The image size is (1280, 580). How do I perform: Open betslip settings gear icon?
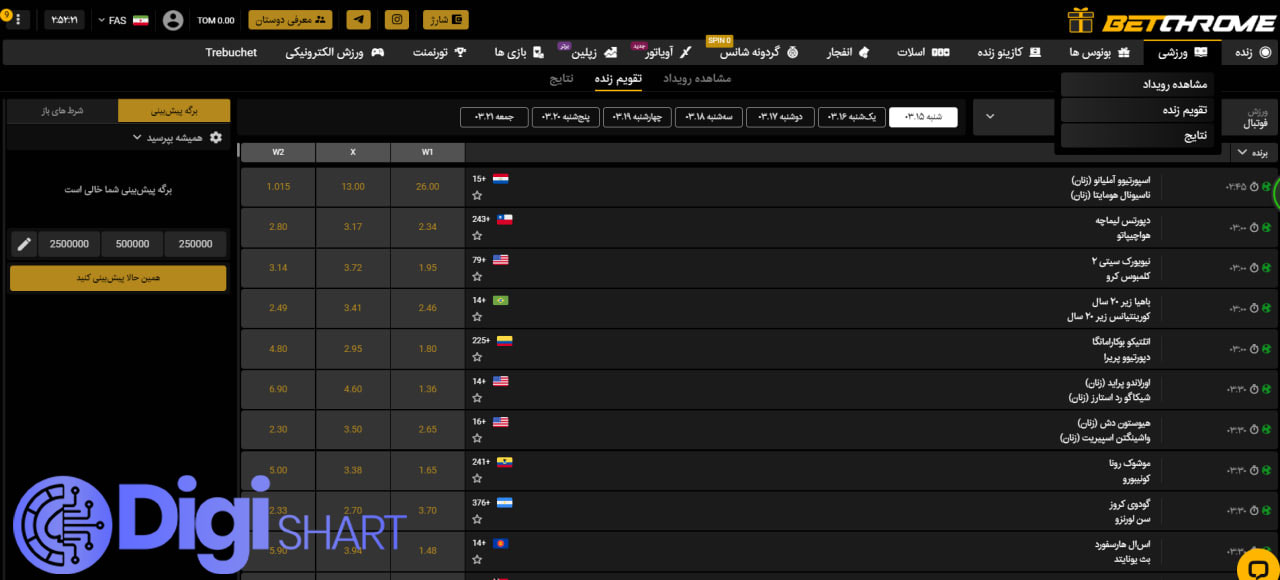pos(216,137)
